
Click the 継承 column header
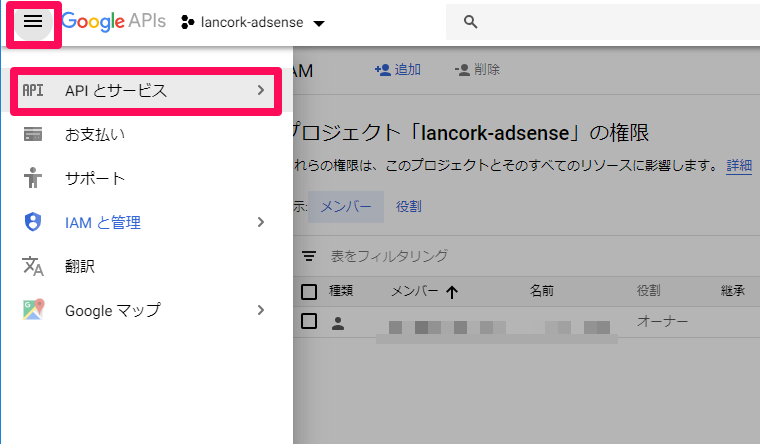733,291
